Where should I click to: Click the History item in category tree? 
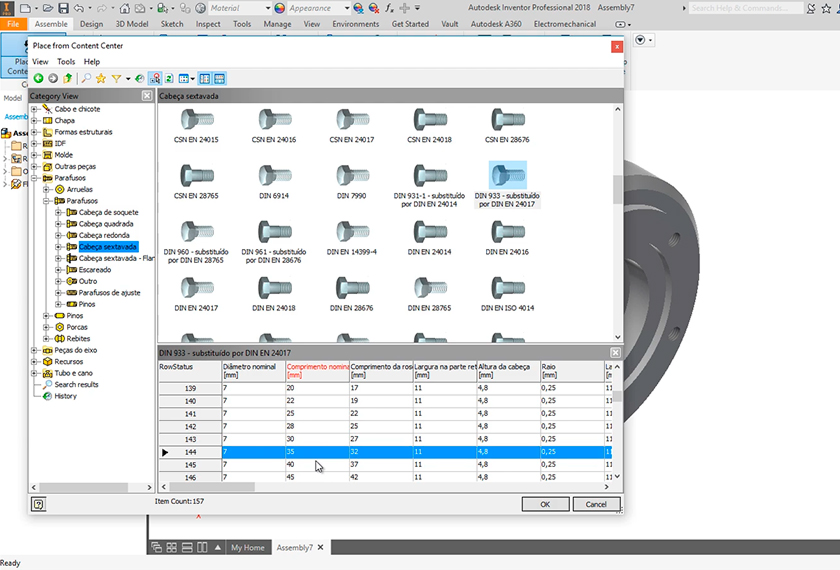point(65,396)
